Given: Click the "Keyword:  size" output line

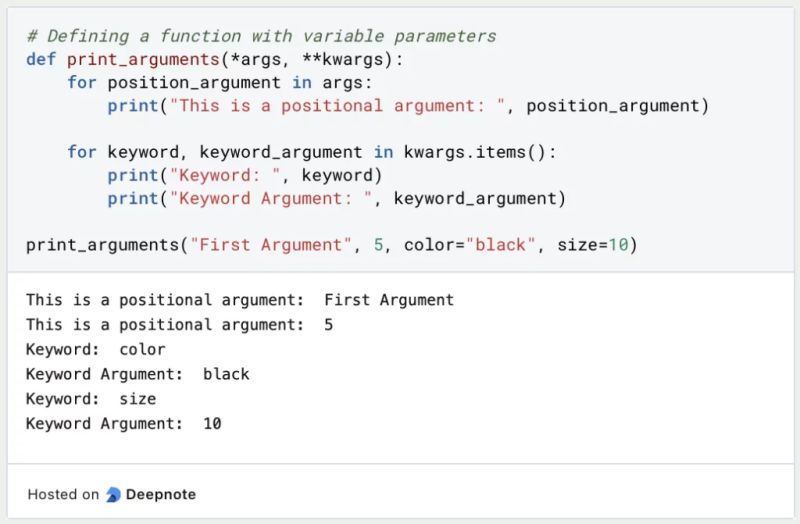Looking at the screenshot, I should tap(91, 399).
